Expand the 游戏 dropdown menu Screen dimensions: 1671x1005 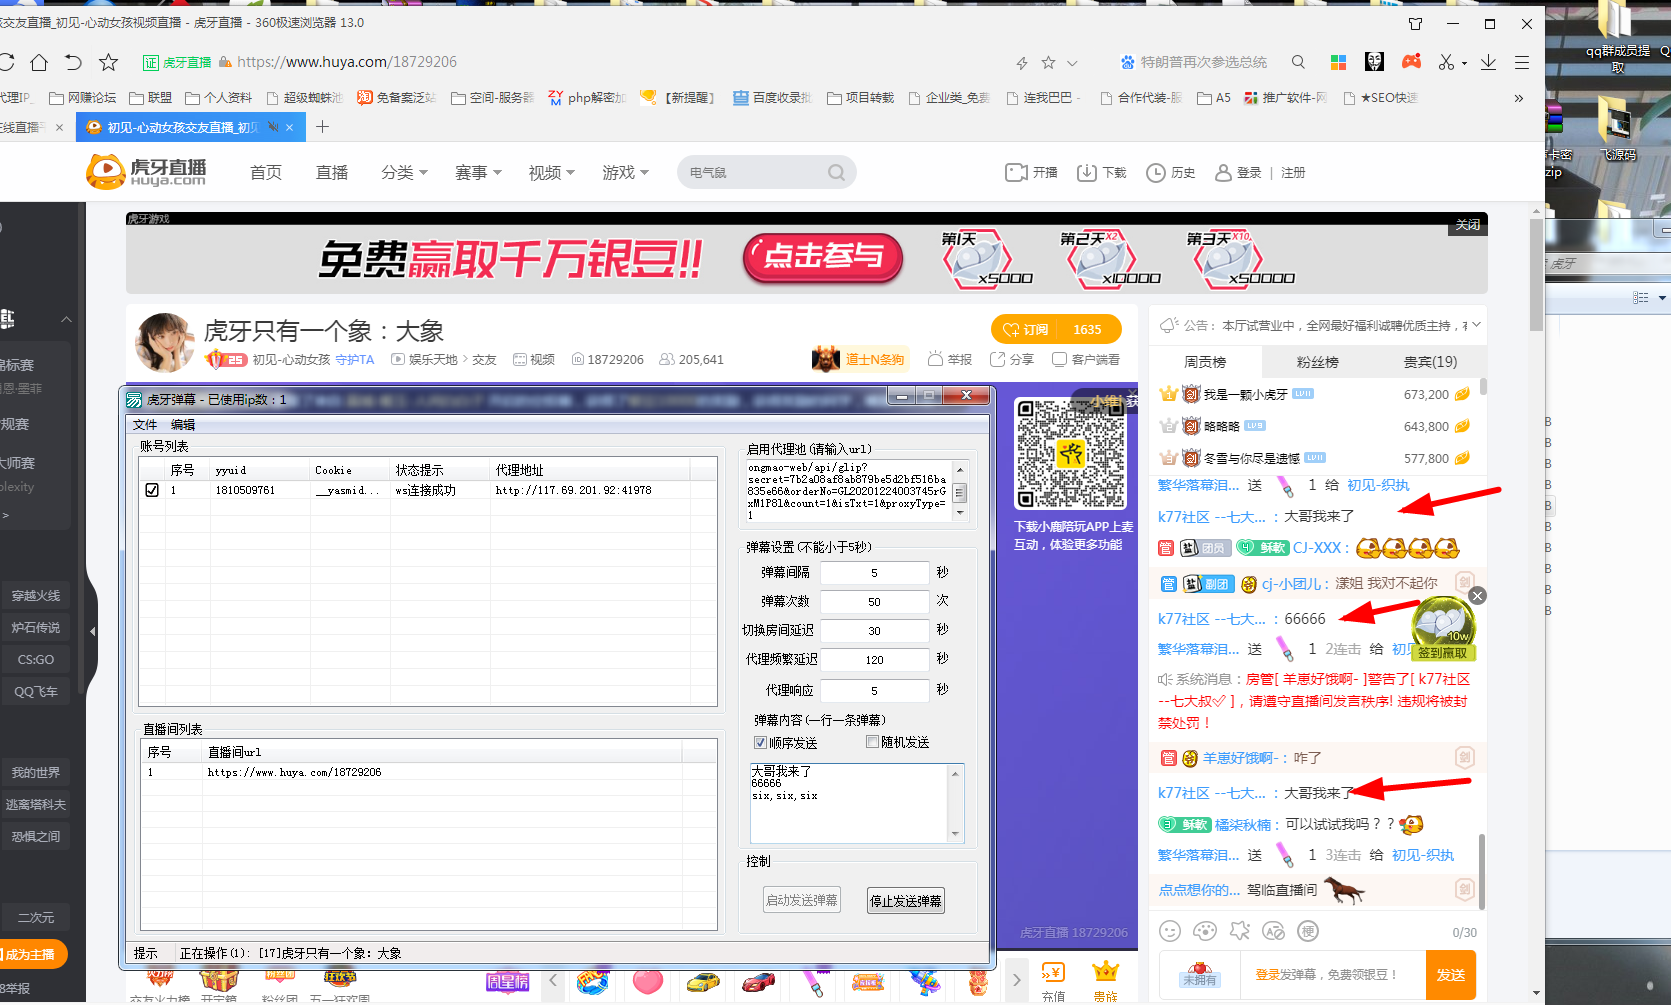625,172
